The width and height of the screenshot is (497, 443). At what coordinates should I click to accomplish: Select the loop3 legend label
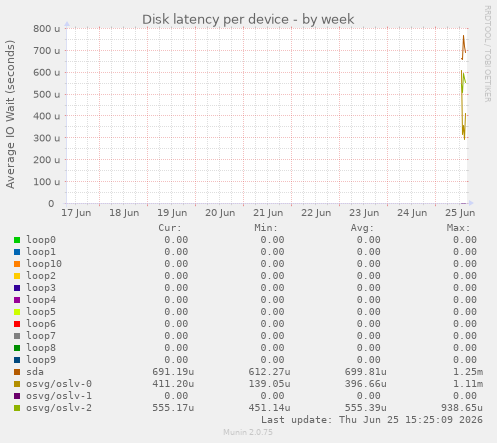point(41,288)
